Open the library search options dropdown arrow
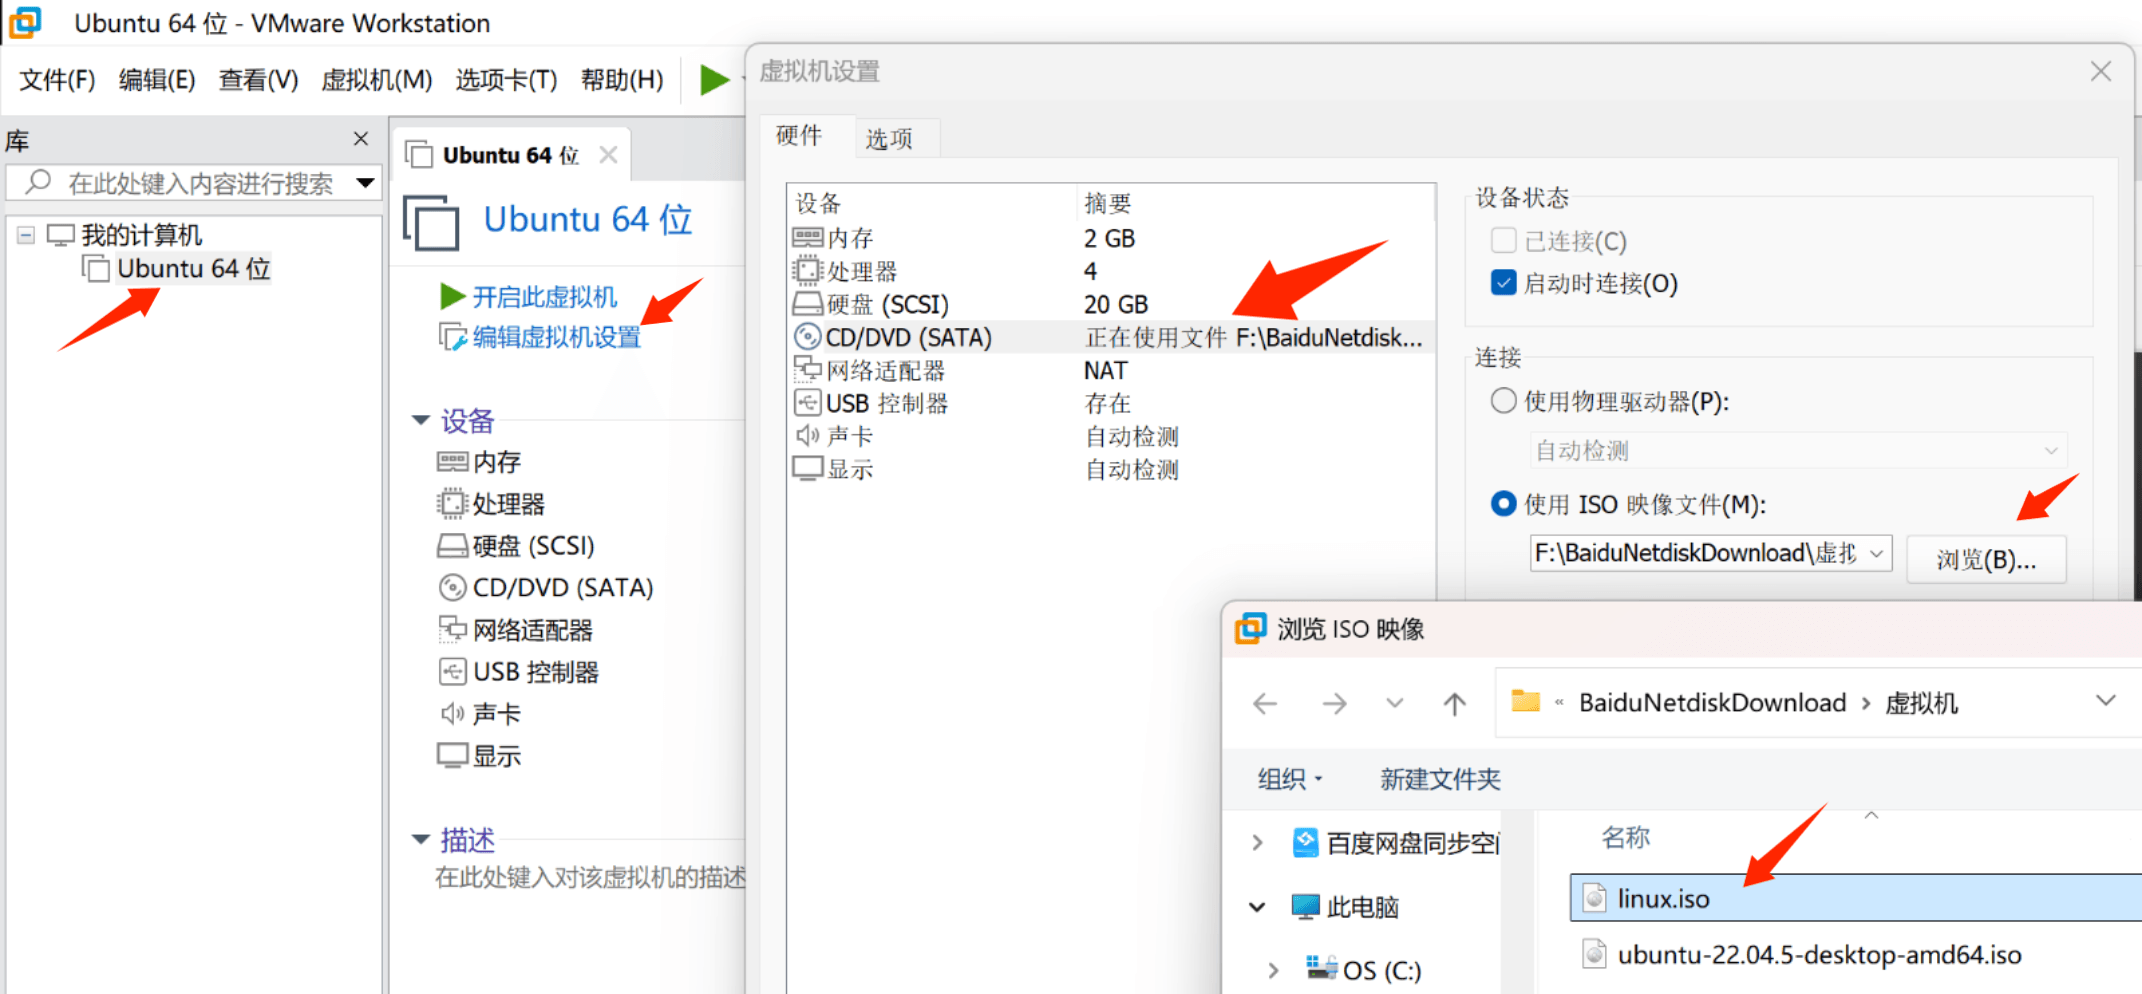The image size is (2142, 994). tap(366, 183)
